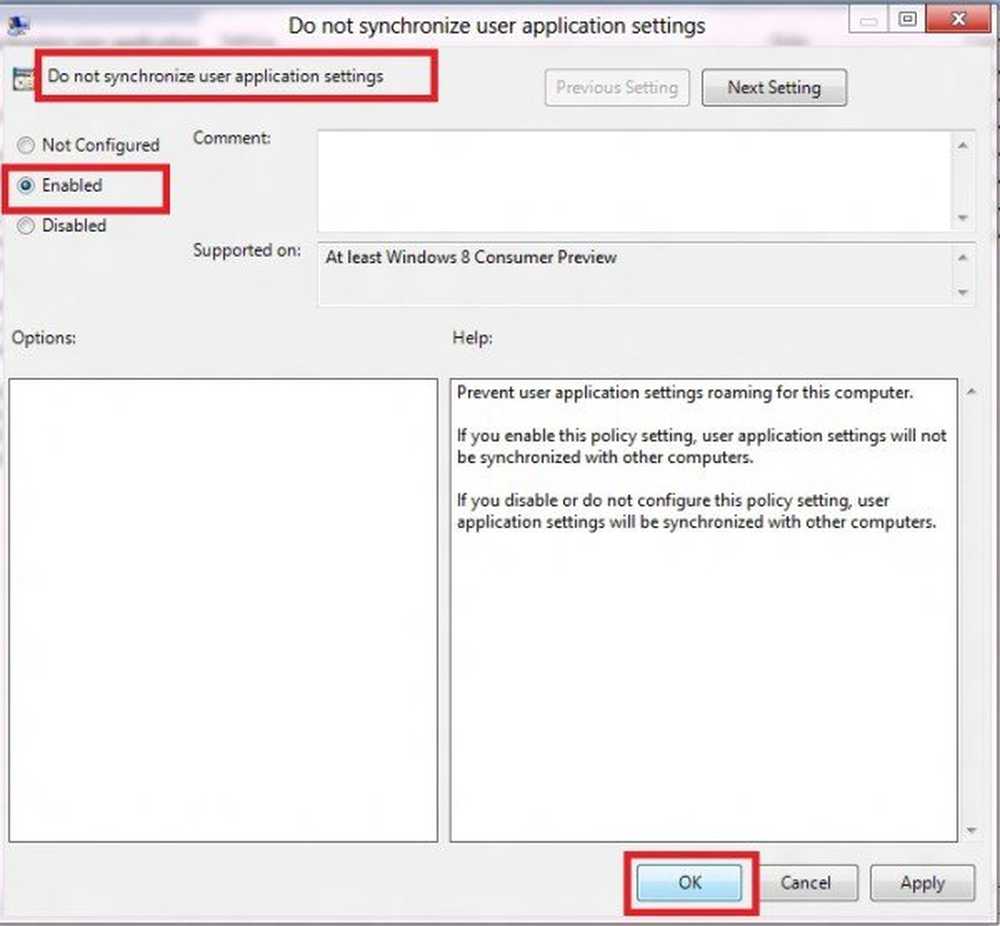Click the policy icon beside the setting name
Viewport: 1000px width, 926px height.
point(21,80)
